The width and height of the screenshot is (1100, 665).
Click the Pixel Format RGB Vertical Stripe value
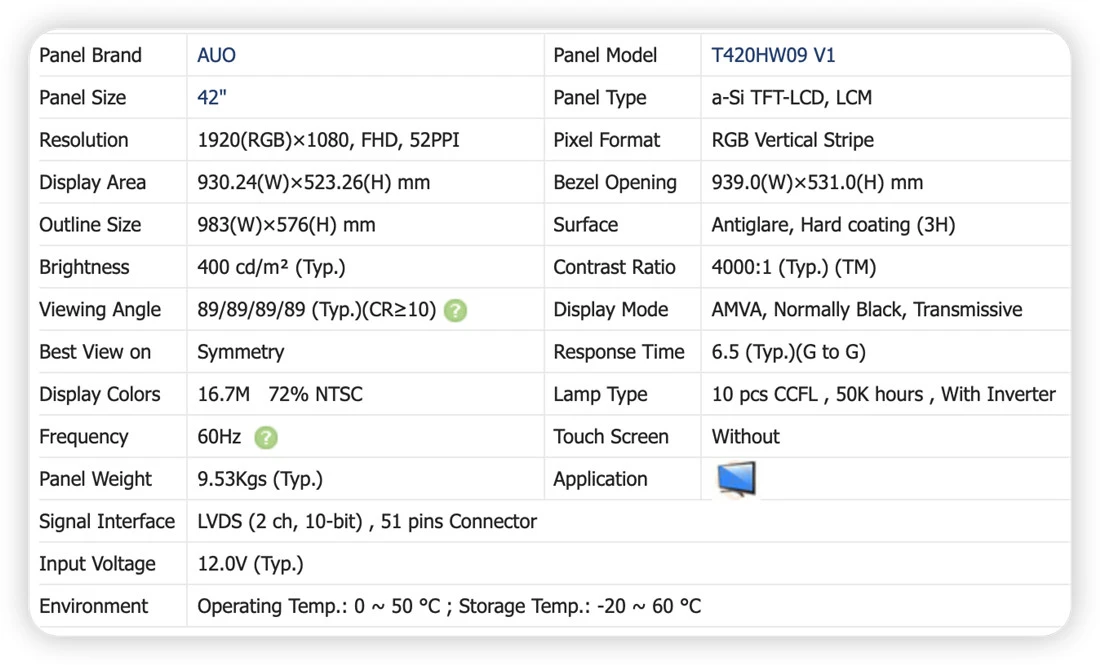793,140
